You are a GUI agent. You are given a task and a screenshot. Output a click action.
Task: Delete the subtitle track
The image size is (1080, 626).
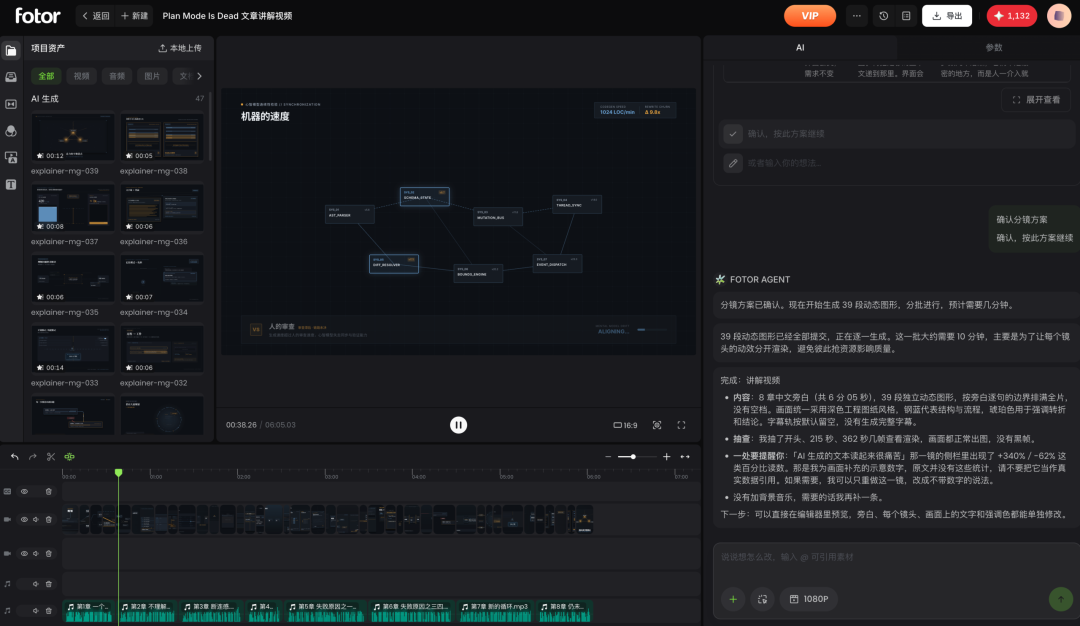click(x=49, y=492)
